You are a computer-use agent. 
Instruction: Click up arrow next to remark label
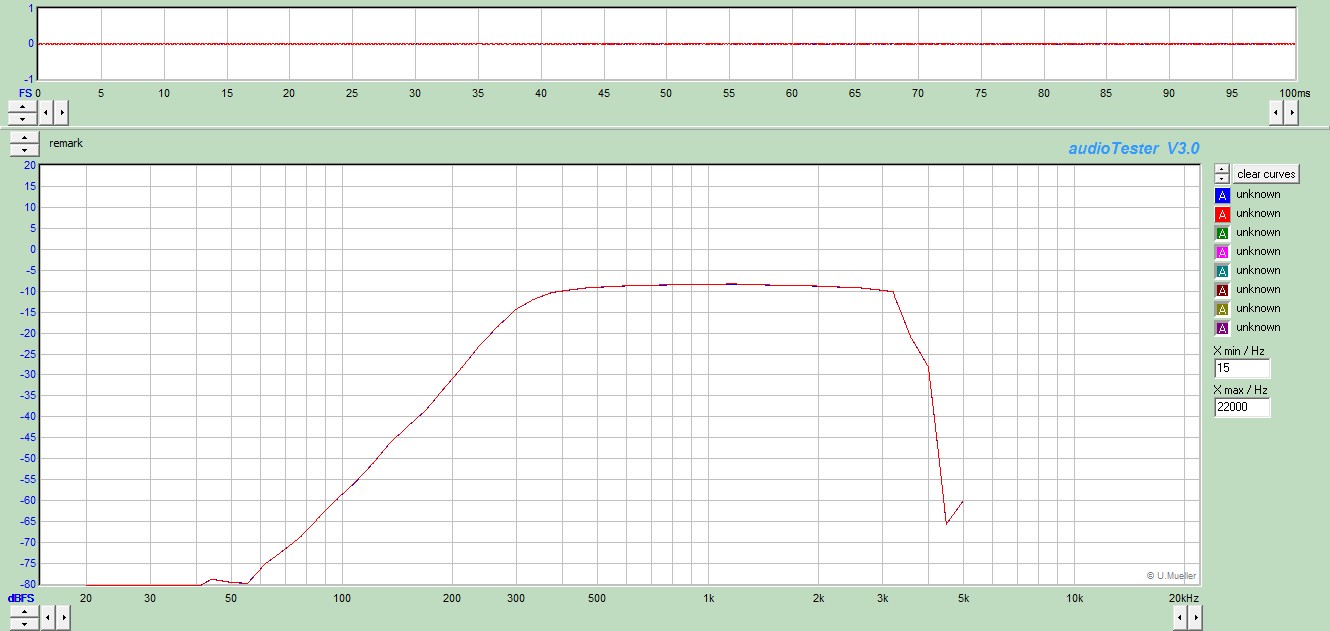24,138
